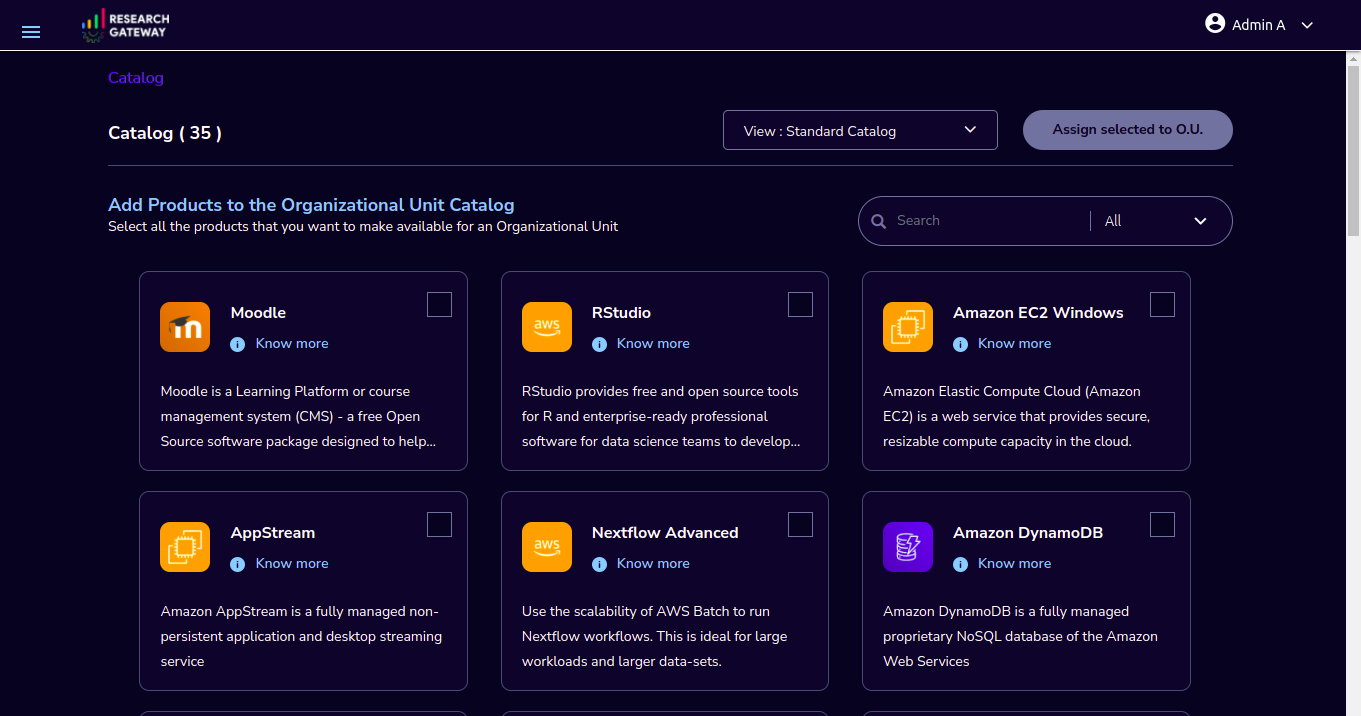This screenshot has width=1361, height=716.
Task: Check the Amazon DynamoDB checkbox
Action: 1162,524
